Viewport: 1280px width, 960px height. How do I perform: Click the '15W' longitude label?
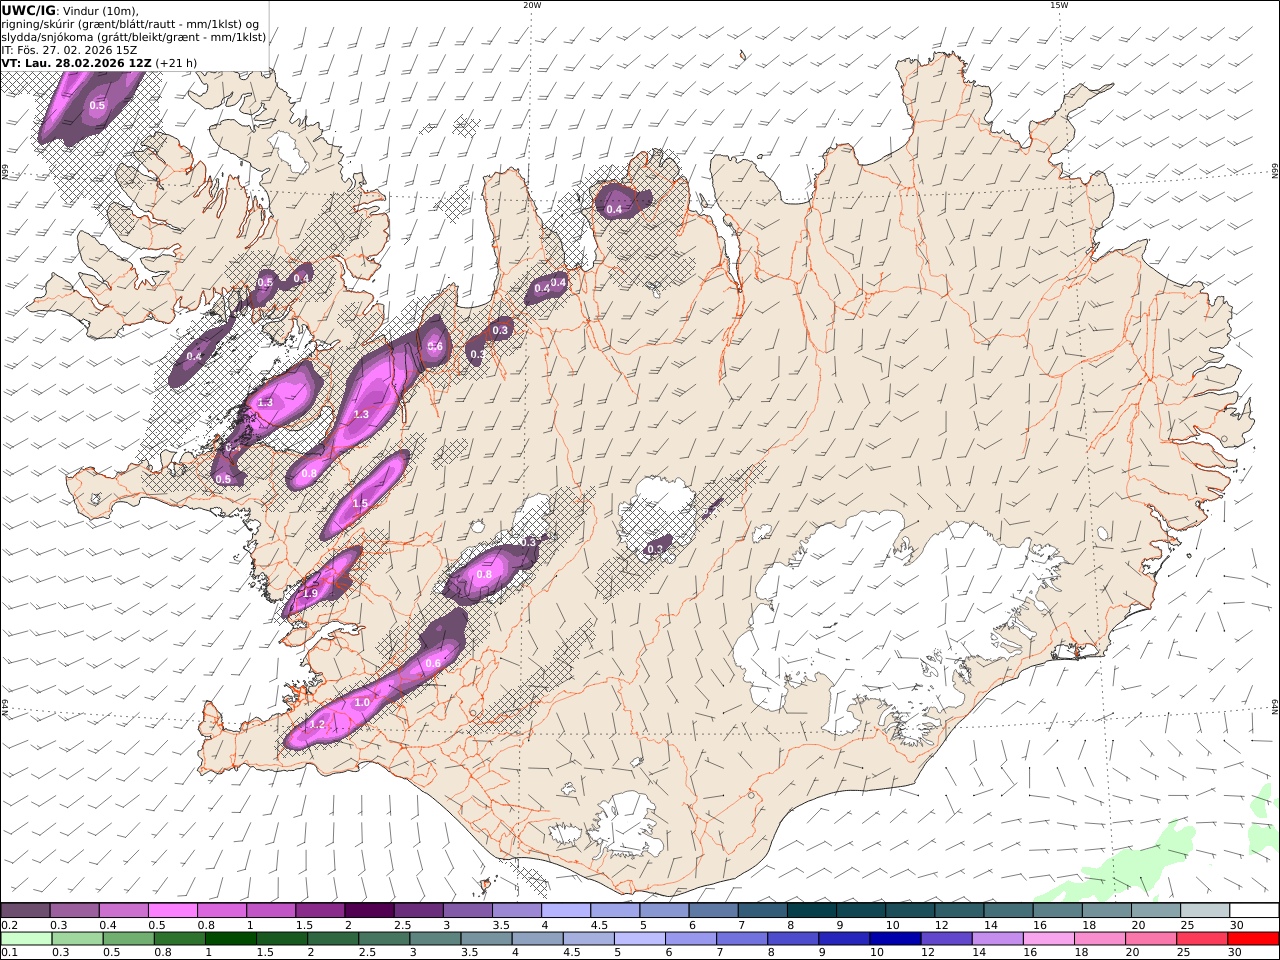[x=1059, y=5]
